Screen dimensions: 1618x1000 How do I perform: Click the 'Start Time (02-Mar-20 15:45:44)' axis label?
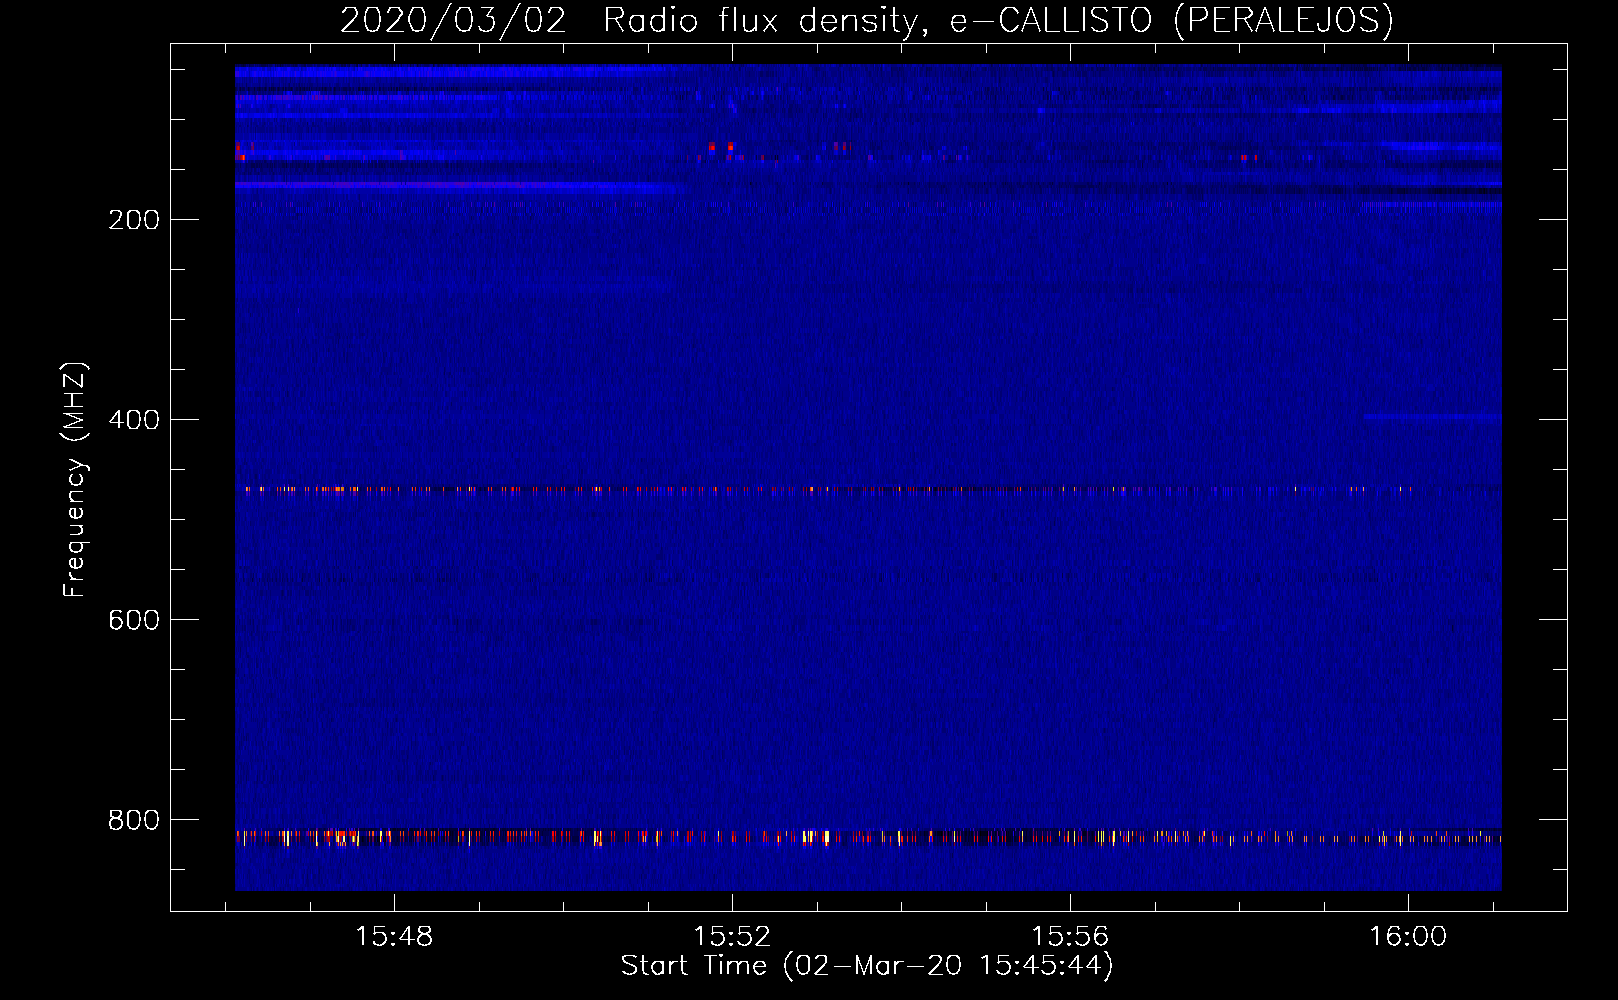coord(867,966)
